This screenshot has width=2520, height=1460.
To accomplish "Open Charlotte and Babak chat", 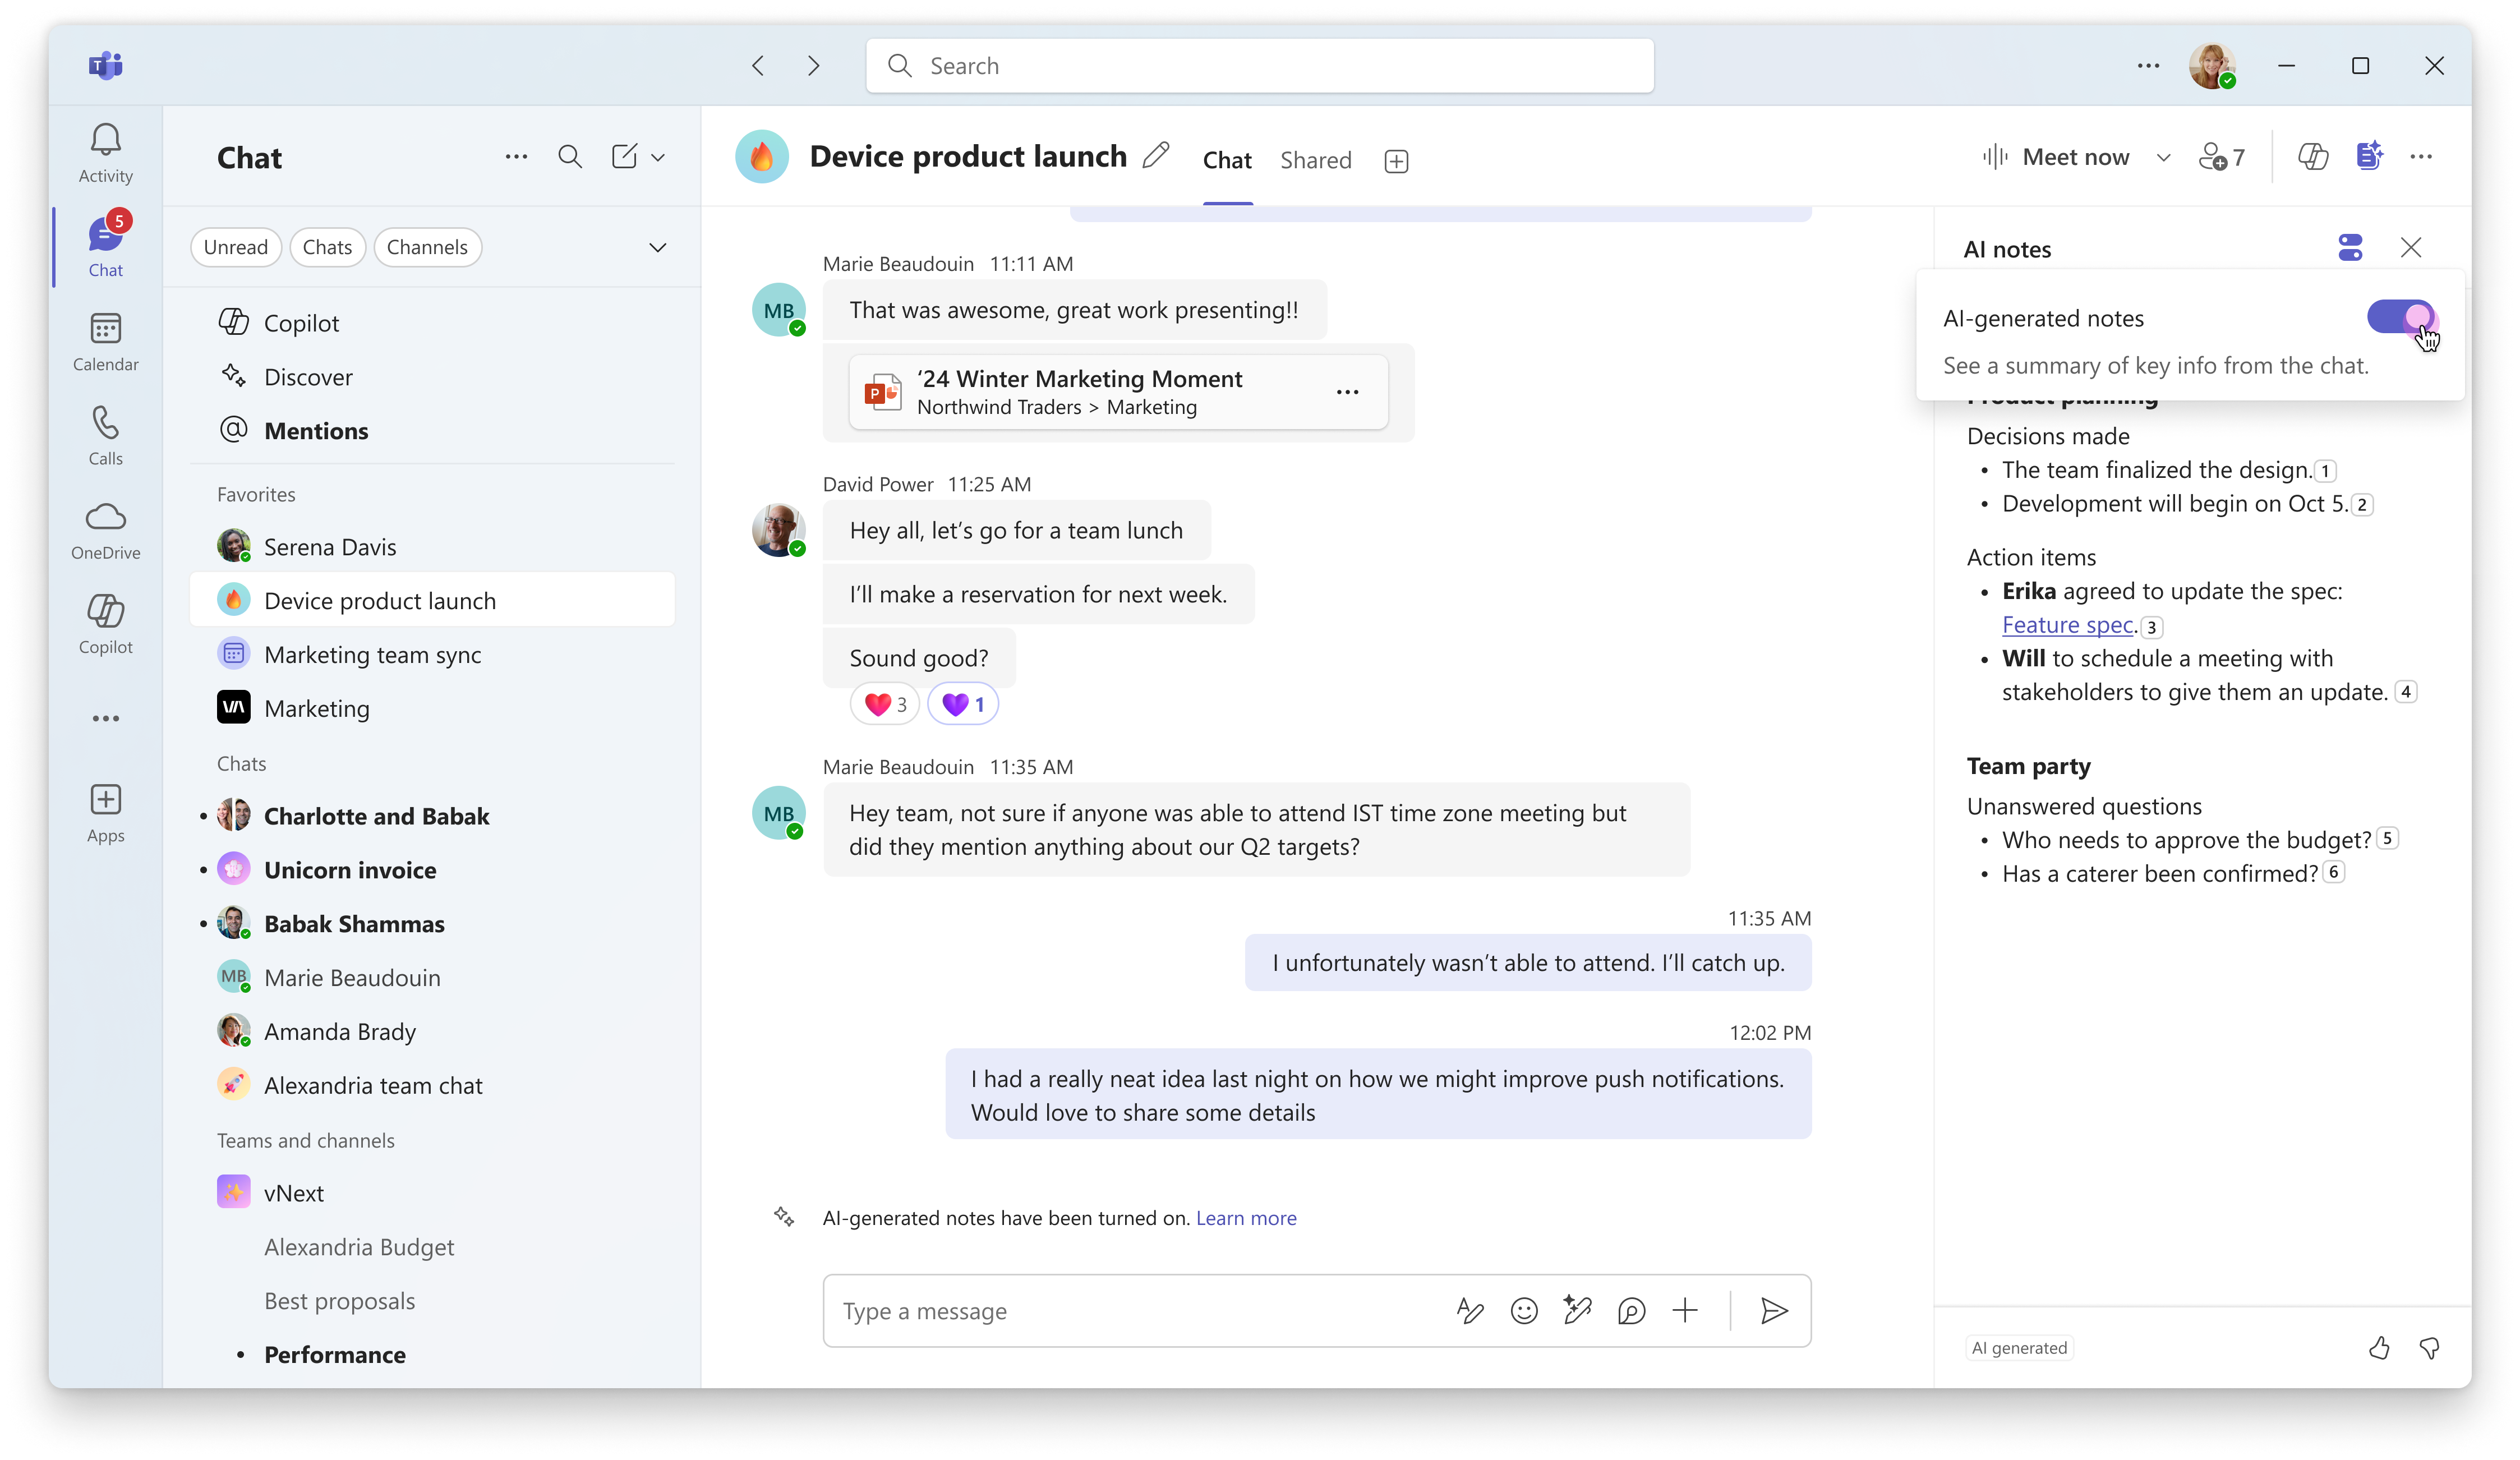I will (432, 816).
